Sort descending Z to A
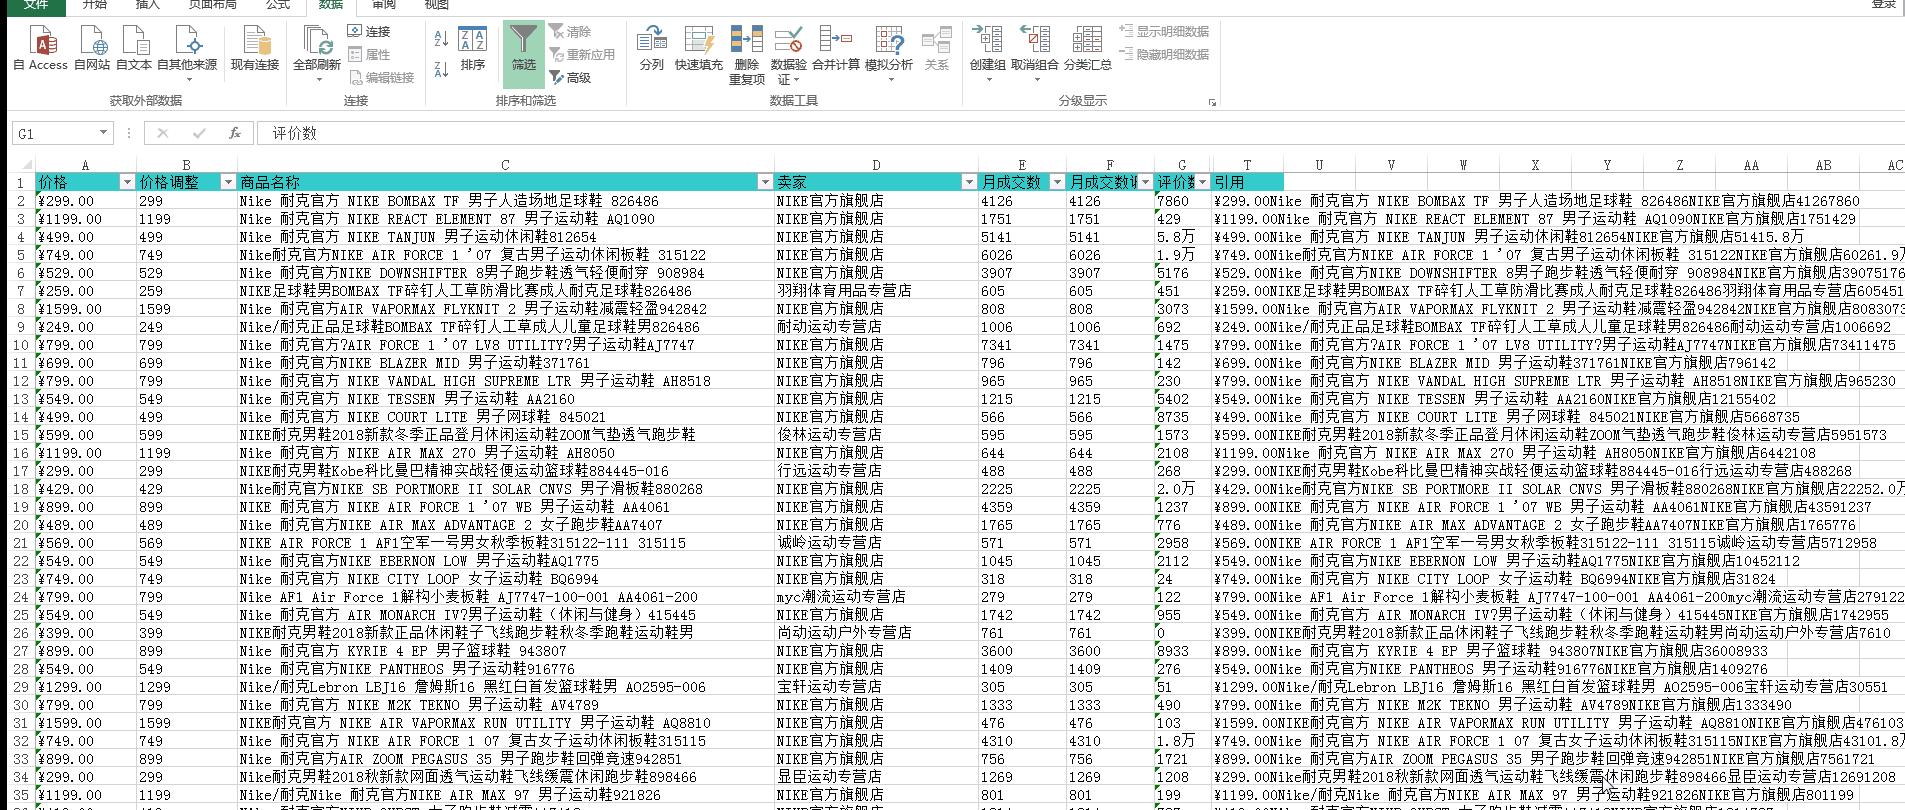 [441, 68]
